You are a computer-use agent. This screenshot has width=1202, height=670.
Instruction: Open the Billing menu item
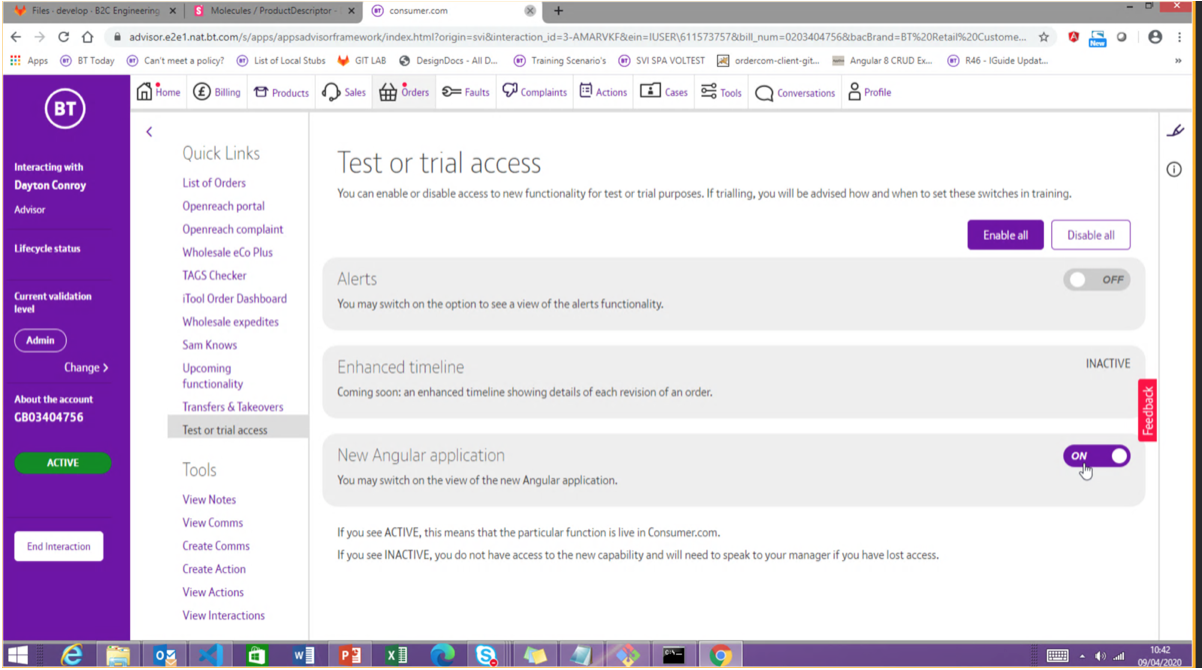point(217,92)
